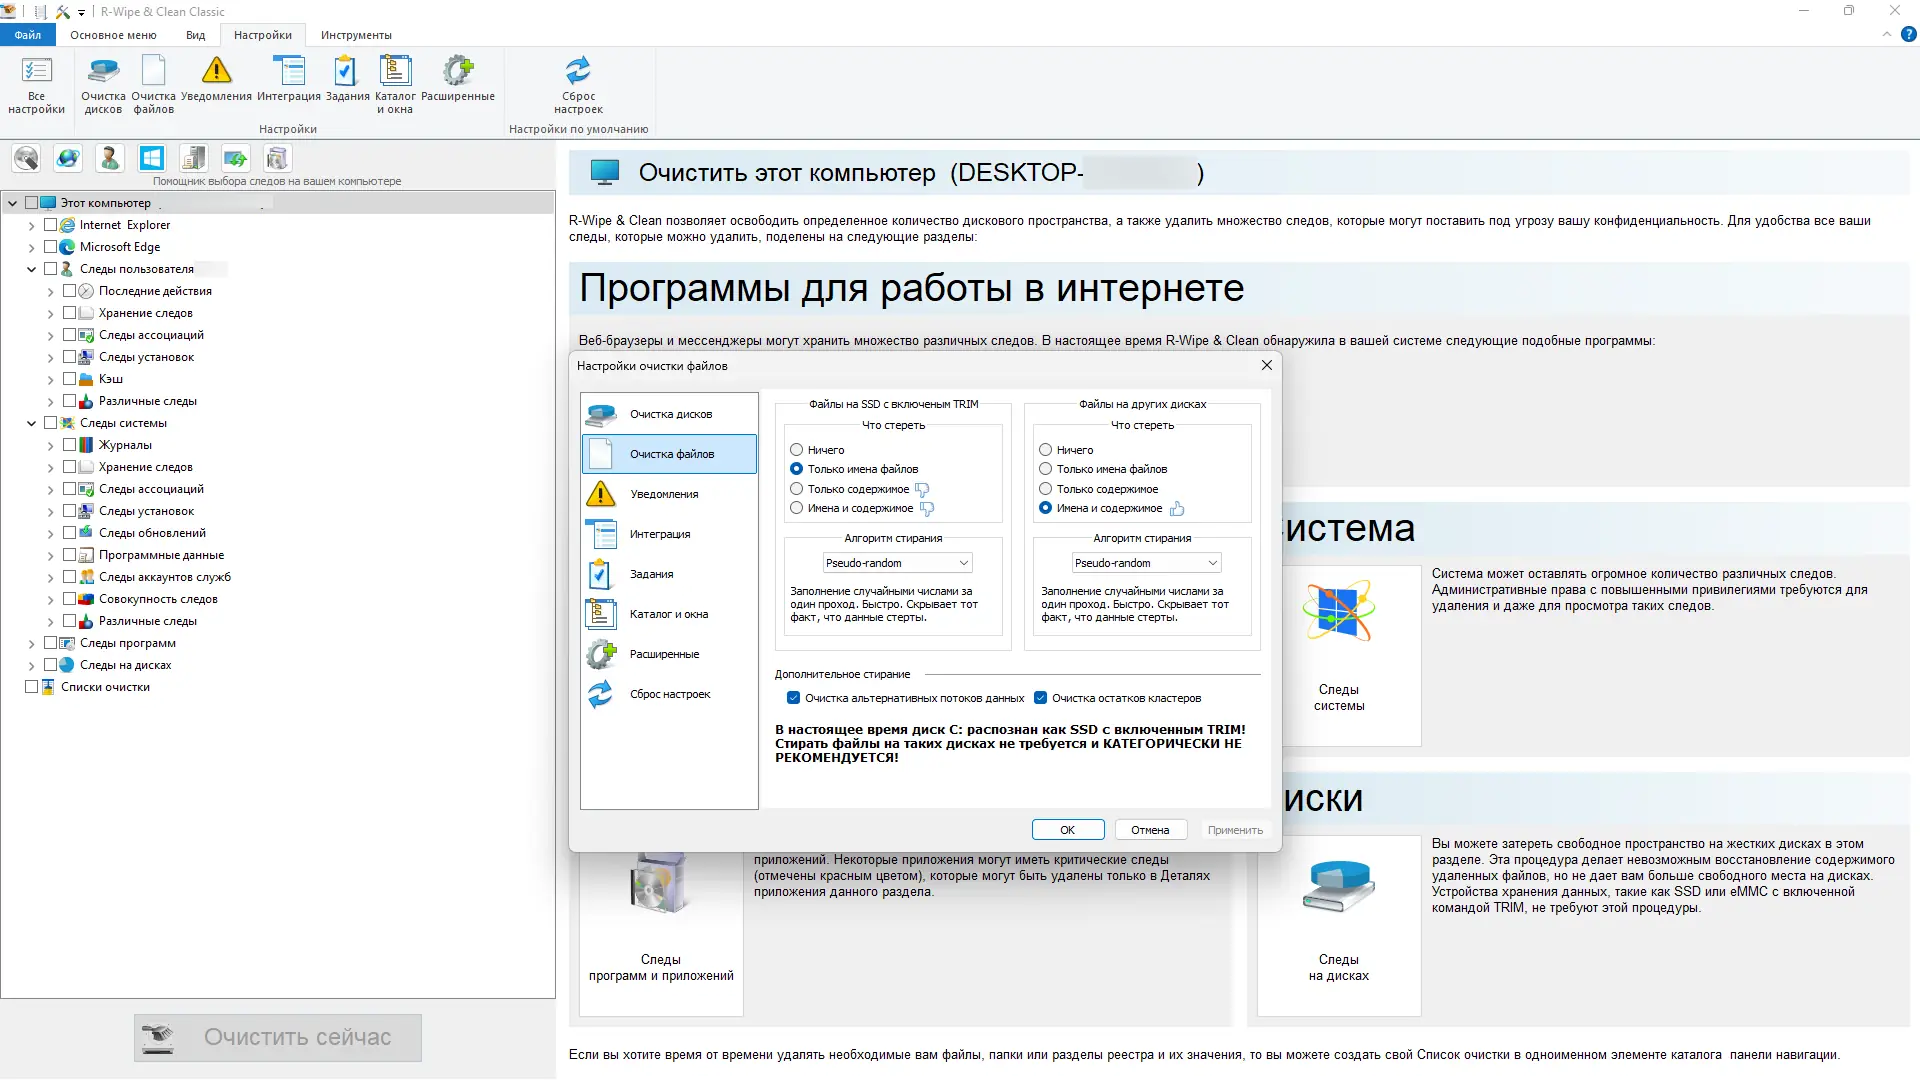Open Каталог и окна in dialog sidebar
1920x1080 pixels.
668,614
